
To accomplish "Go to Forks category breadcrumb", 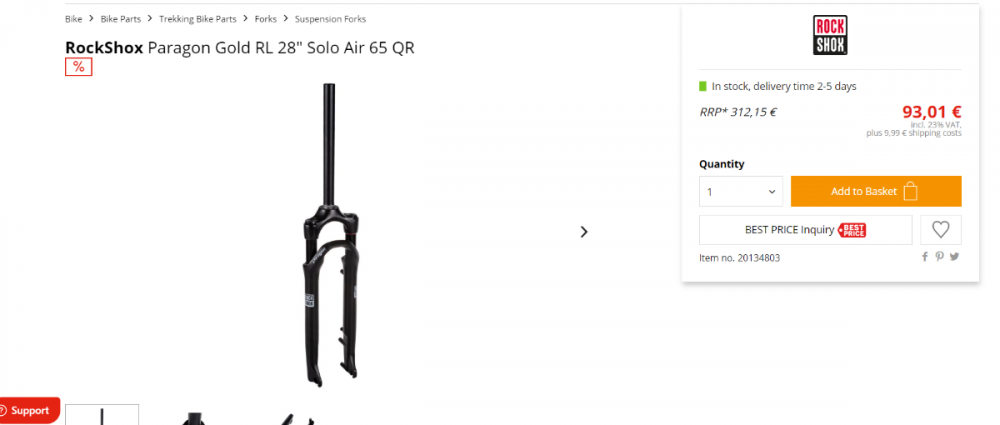I will point(265,19).
